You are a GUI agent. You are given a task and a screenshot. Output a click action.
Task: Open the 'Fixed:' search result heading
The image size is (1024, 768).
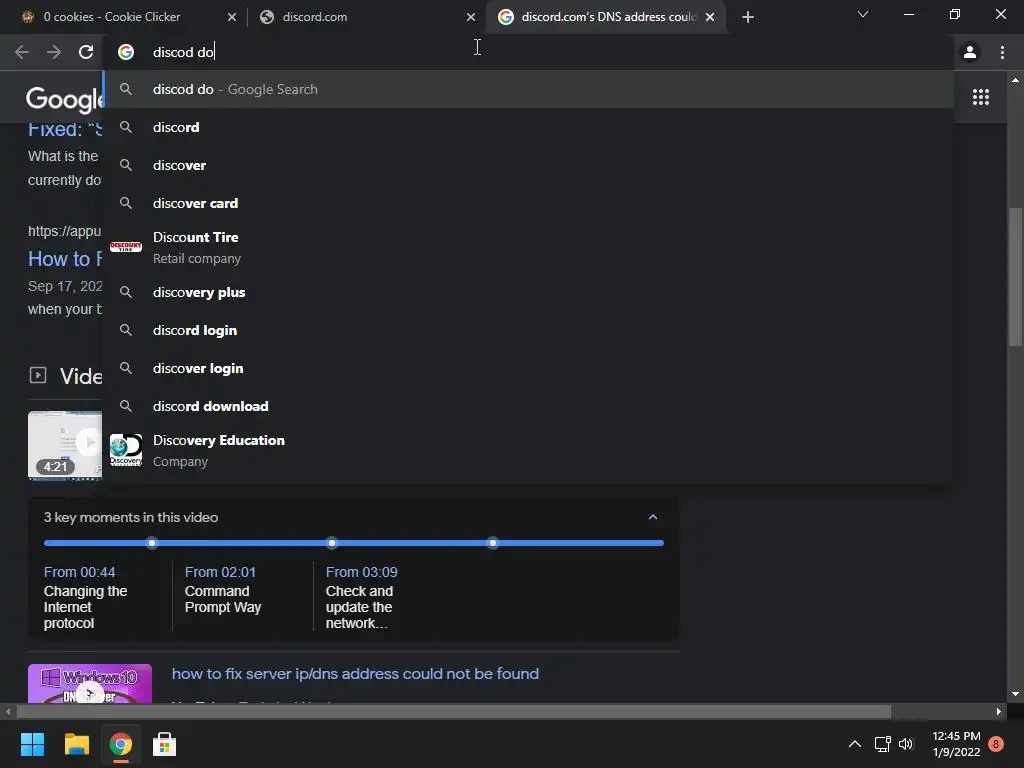coord(65,130)
